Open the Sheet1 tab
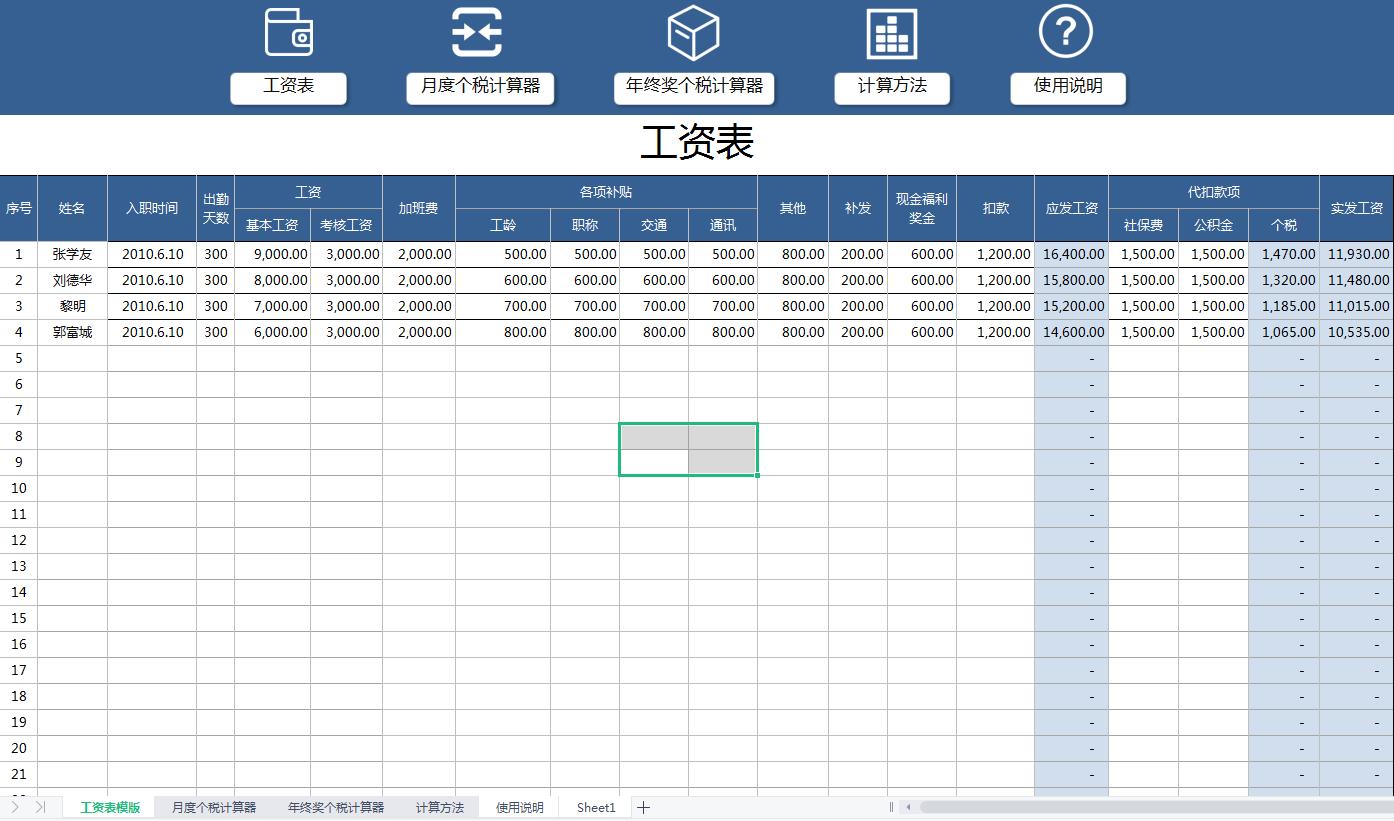 point(595,807)
